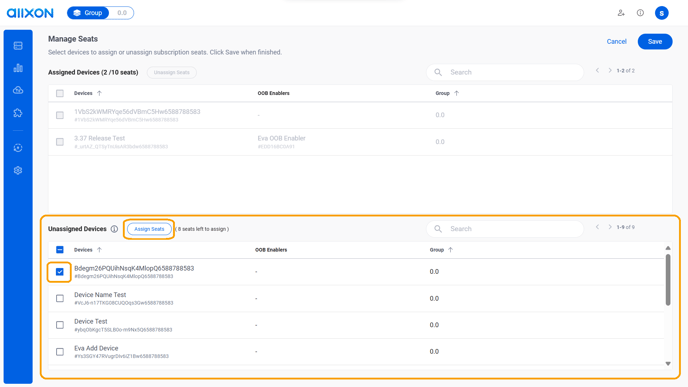Screen dimensions: 688x387
Task: Open the devices list sidebar icon
Action: point(18,46)
